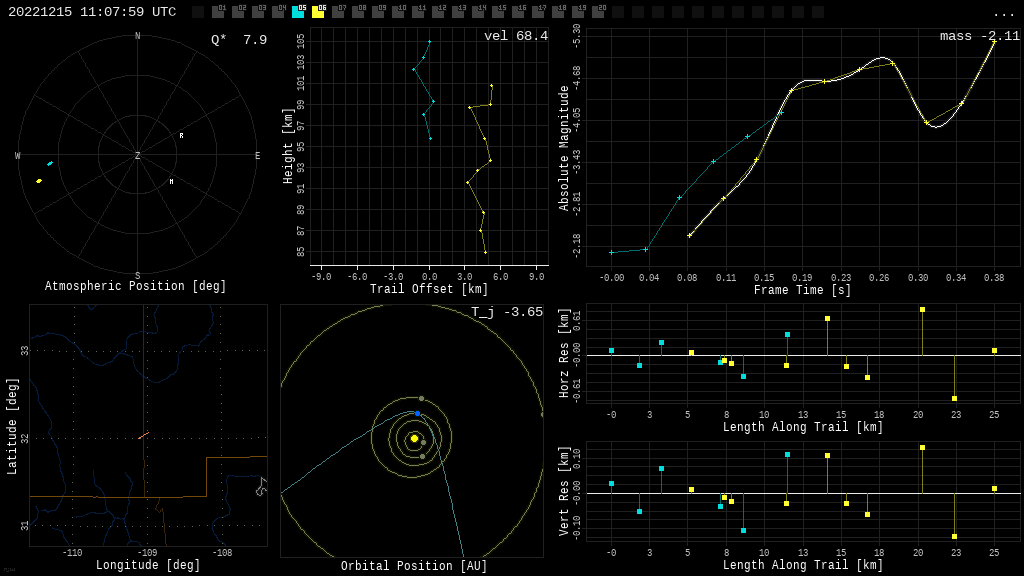
Task: Click the vel 68.4 velocity label
Action: [515, 36]
